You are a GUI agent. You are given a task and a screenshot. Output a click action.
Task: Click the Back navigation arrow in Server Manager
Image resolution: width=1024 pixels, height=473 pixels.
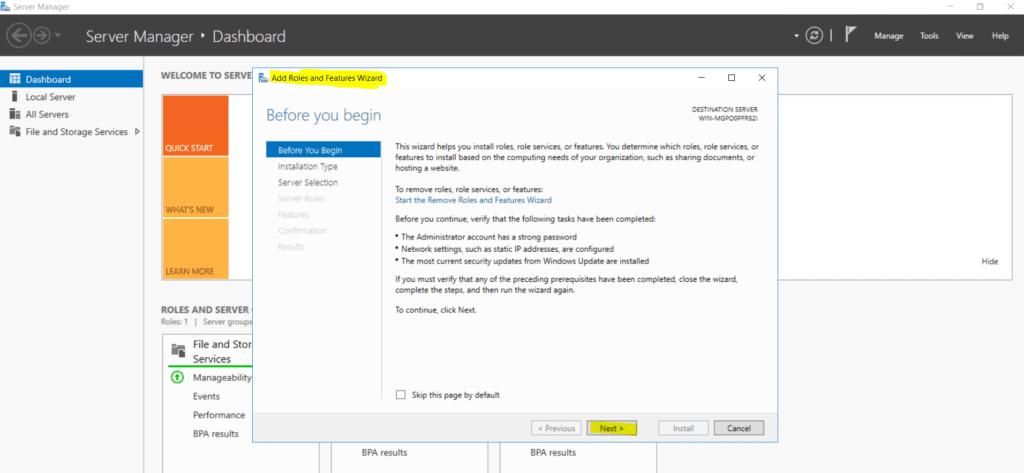click(20, 36)
